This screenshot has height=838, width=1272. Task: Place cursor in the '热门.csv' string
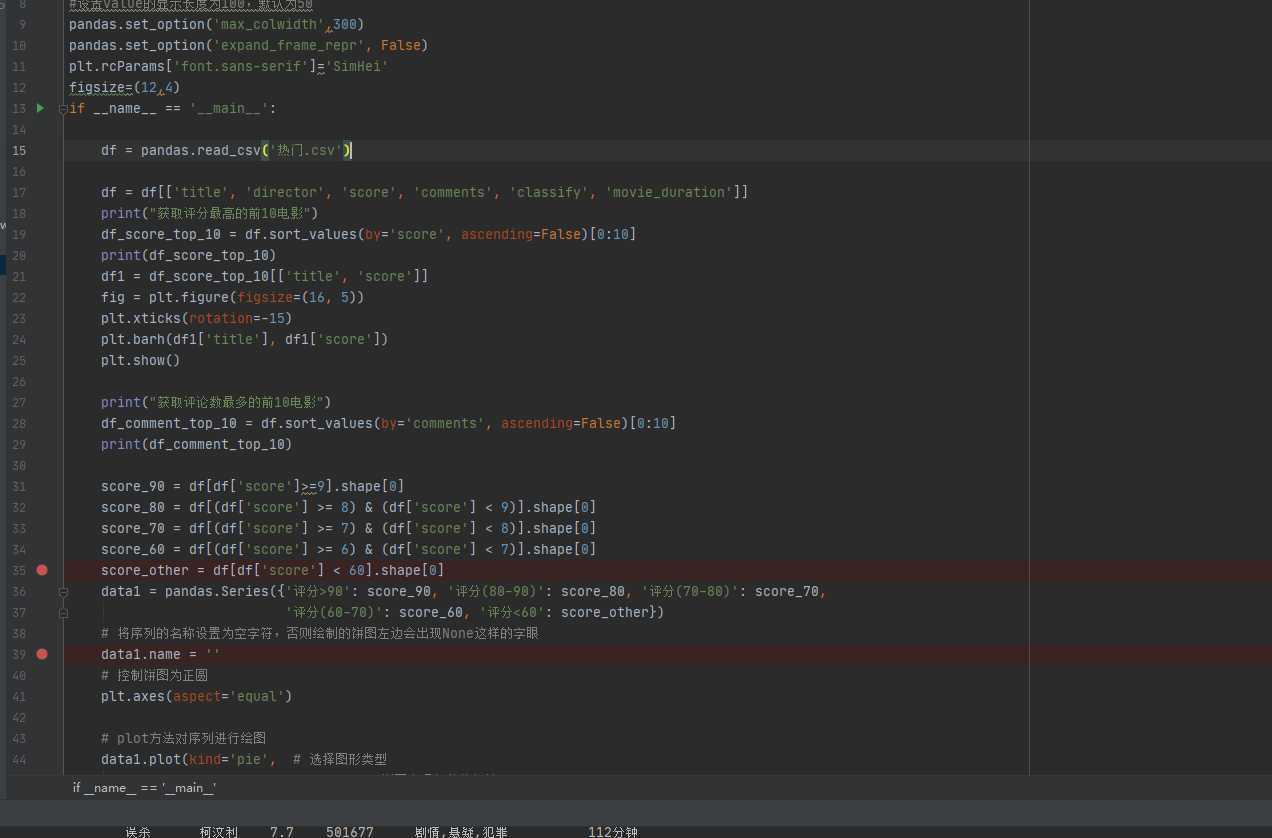[x=305, y=150]
